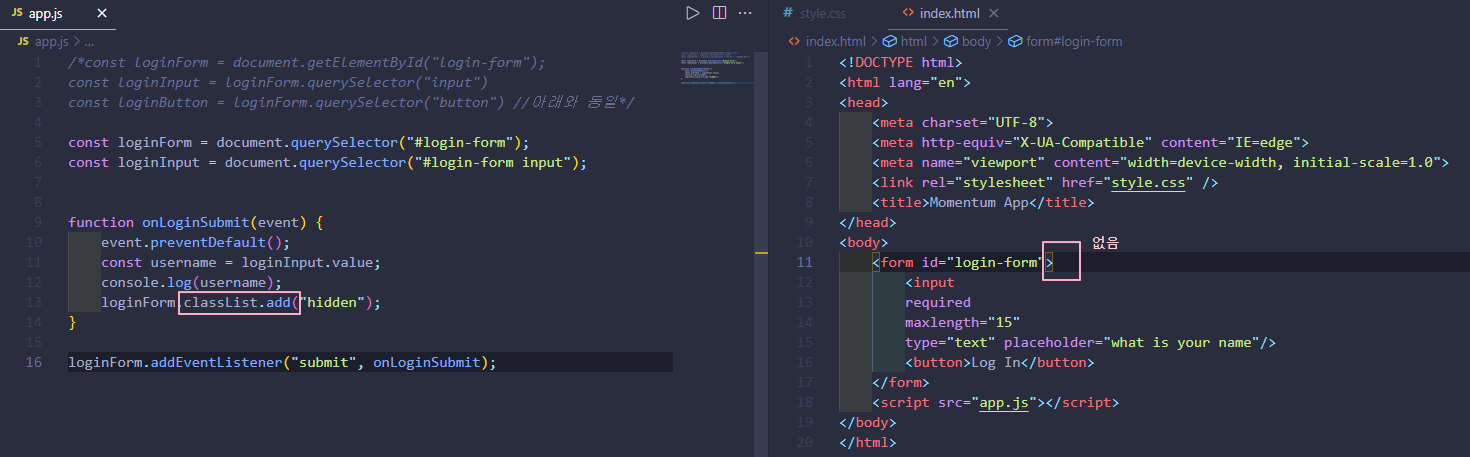This screenshot has width=1470, height=457.
Task: Click 'const username = loginInput.value;' line
Action: [241, 262]
